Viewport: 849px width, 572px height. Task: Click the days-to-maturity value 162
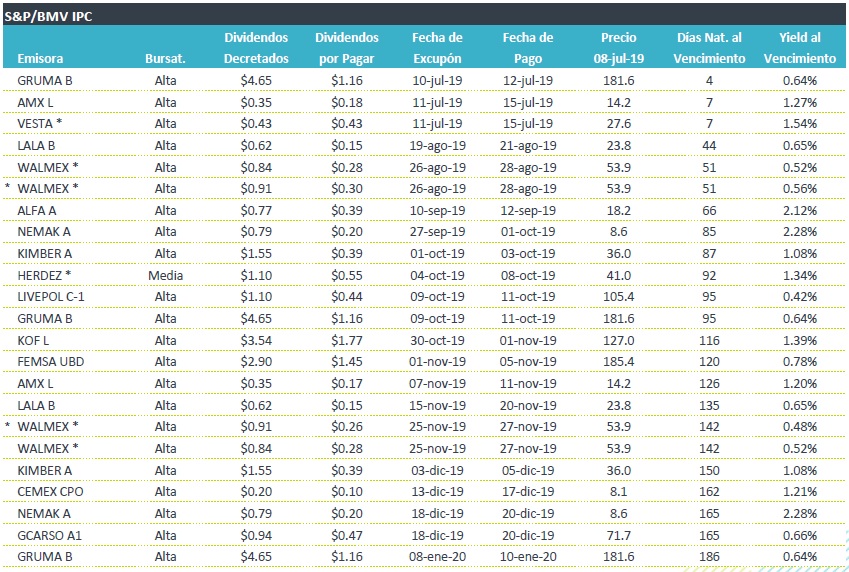click(x=709, y=492)
